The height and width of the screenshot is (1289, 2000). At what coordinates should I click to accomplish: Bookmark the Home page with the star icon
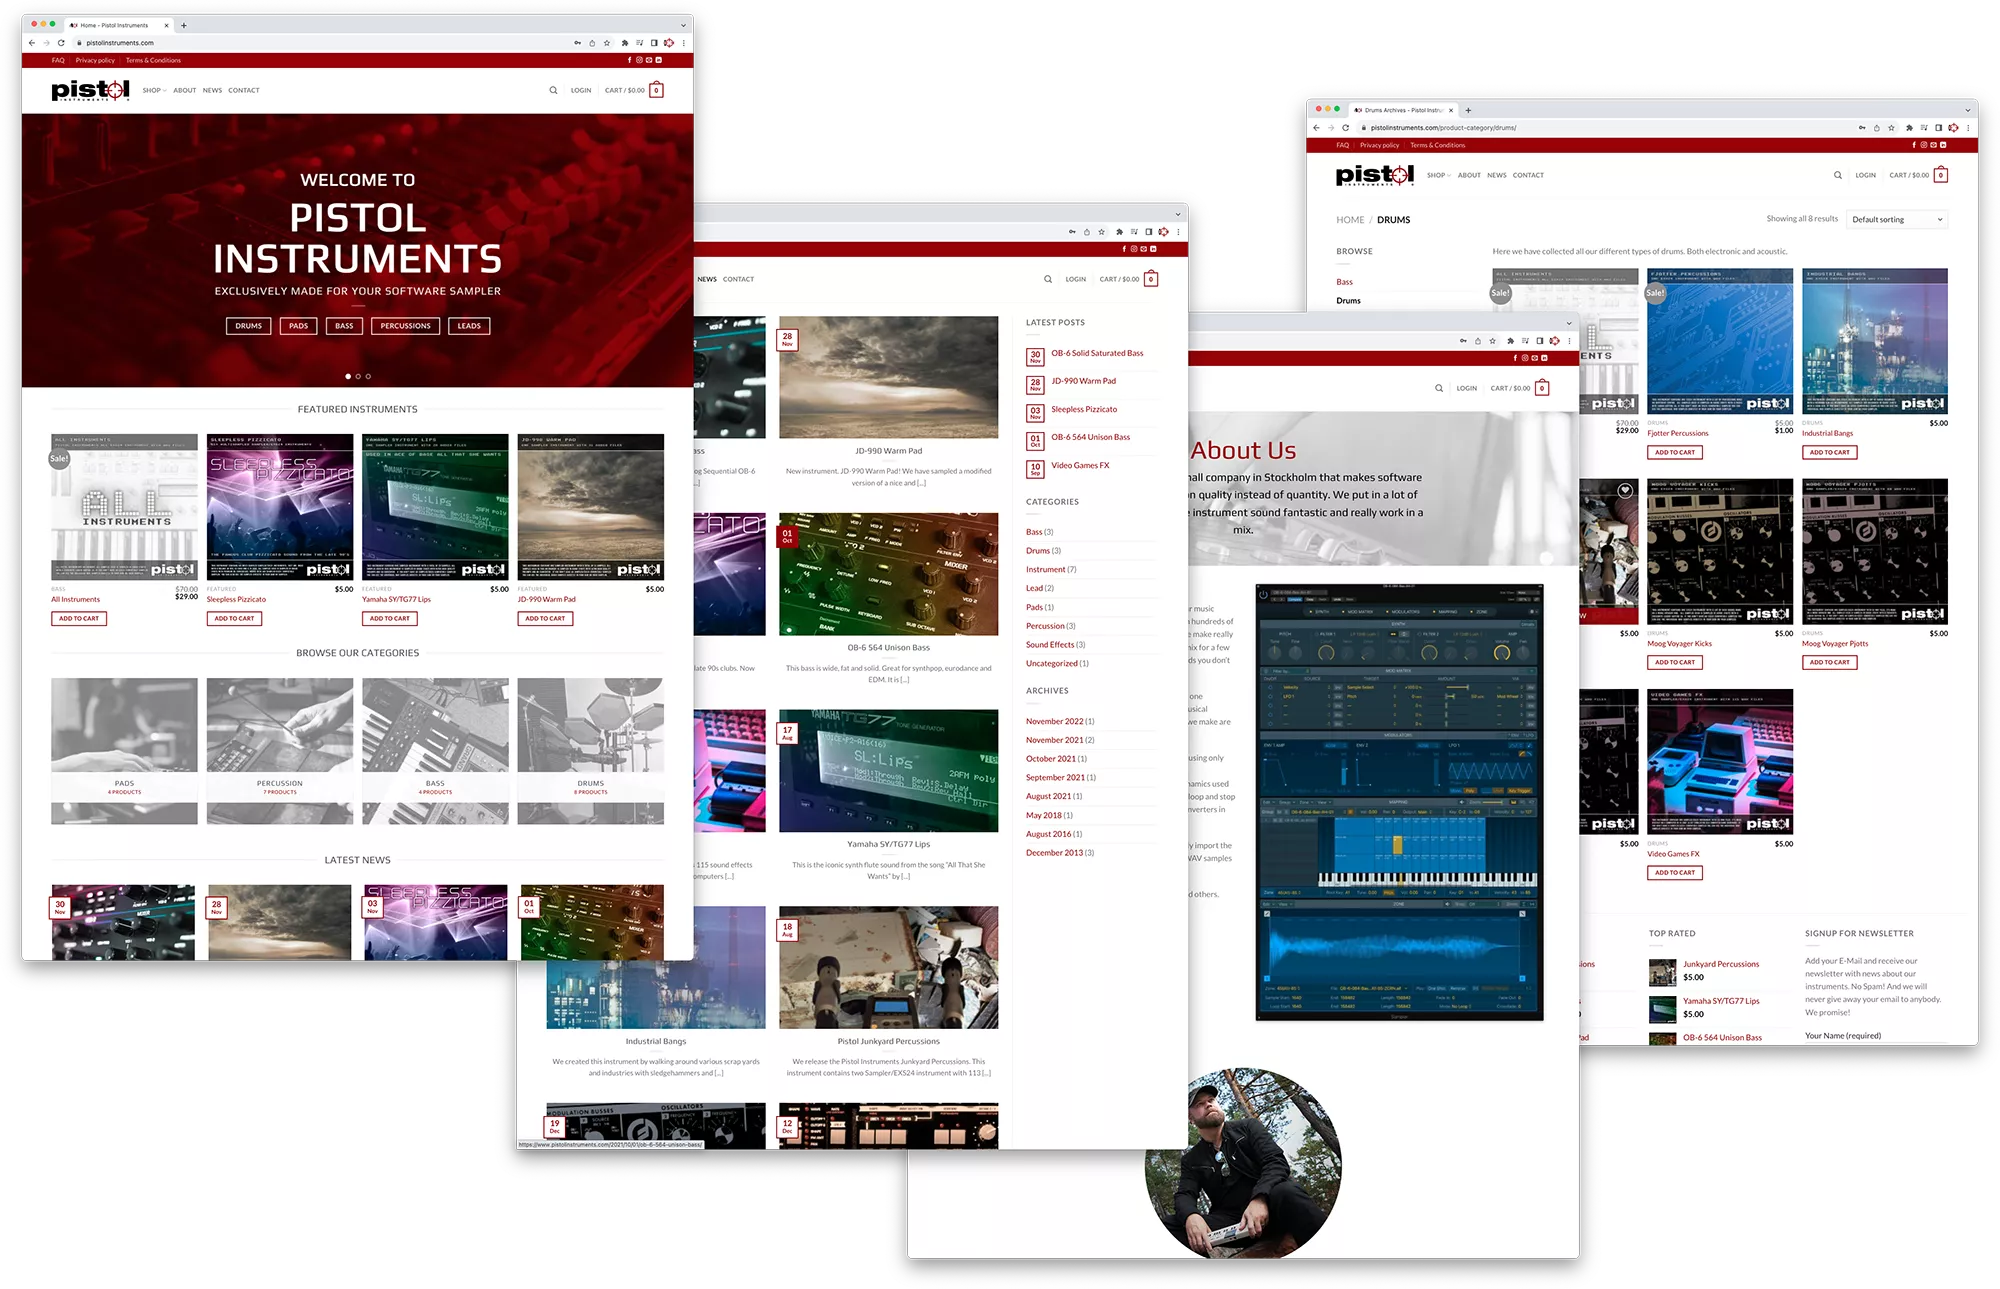click(607, 43)
